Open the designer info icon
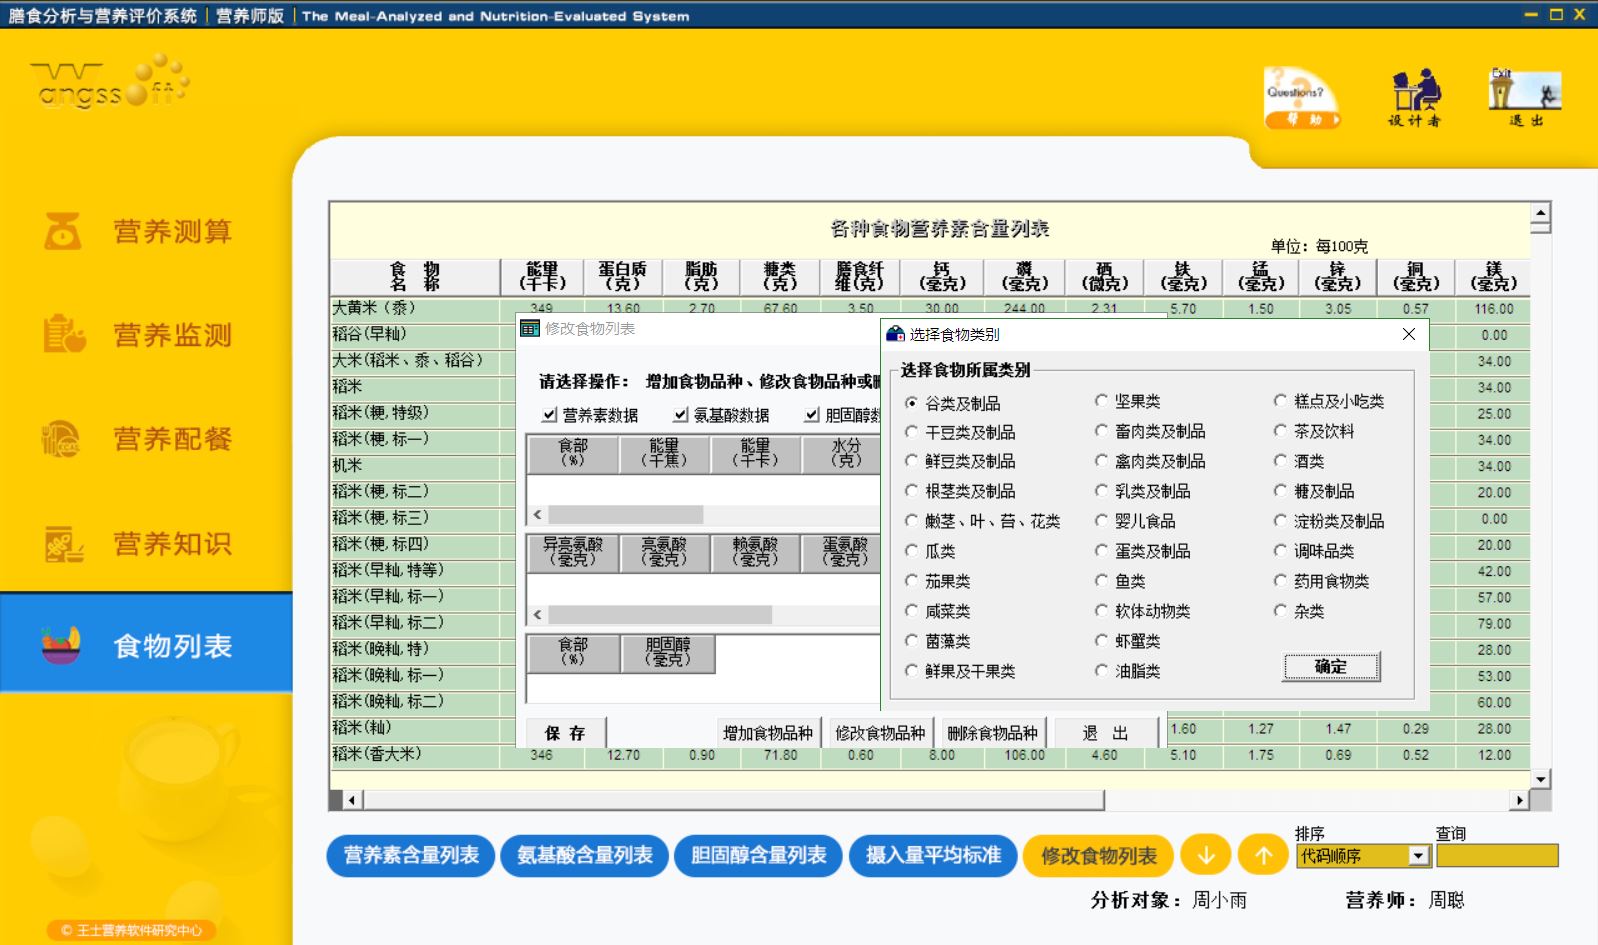The width and height of the screenshot is (1598, 945). [x=1415, y=97]
